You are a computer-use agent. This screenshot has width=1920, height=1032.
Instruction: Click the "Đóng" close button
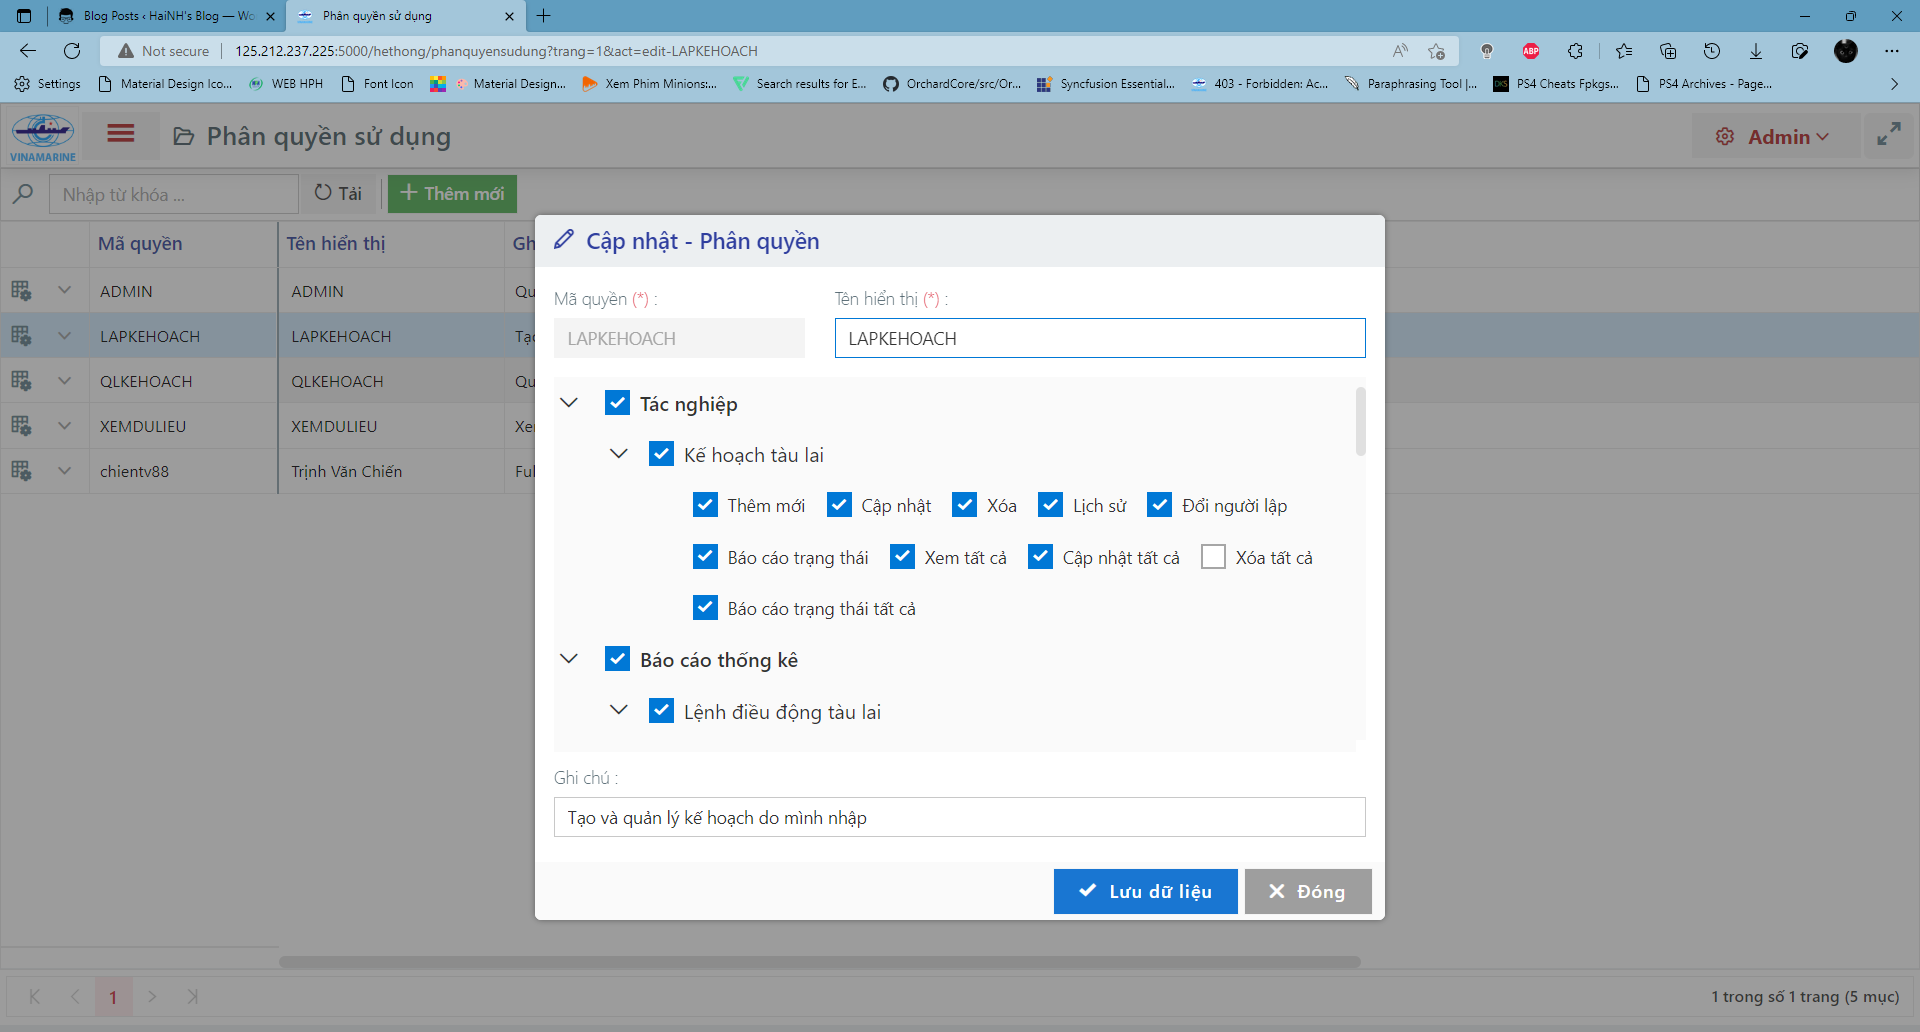(1307, 891)
